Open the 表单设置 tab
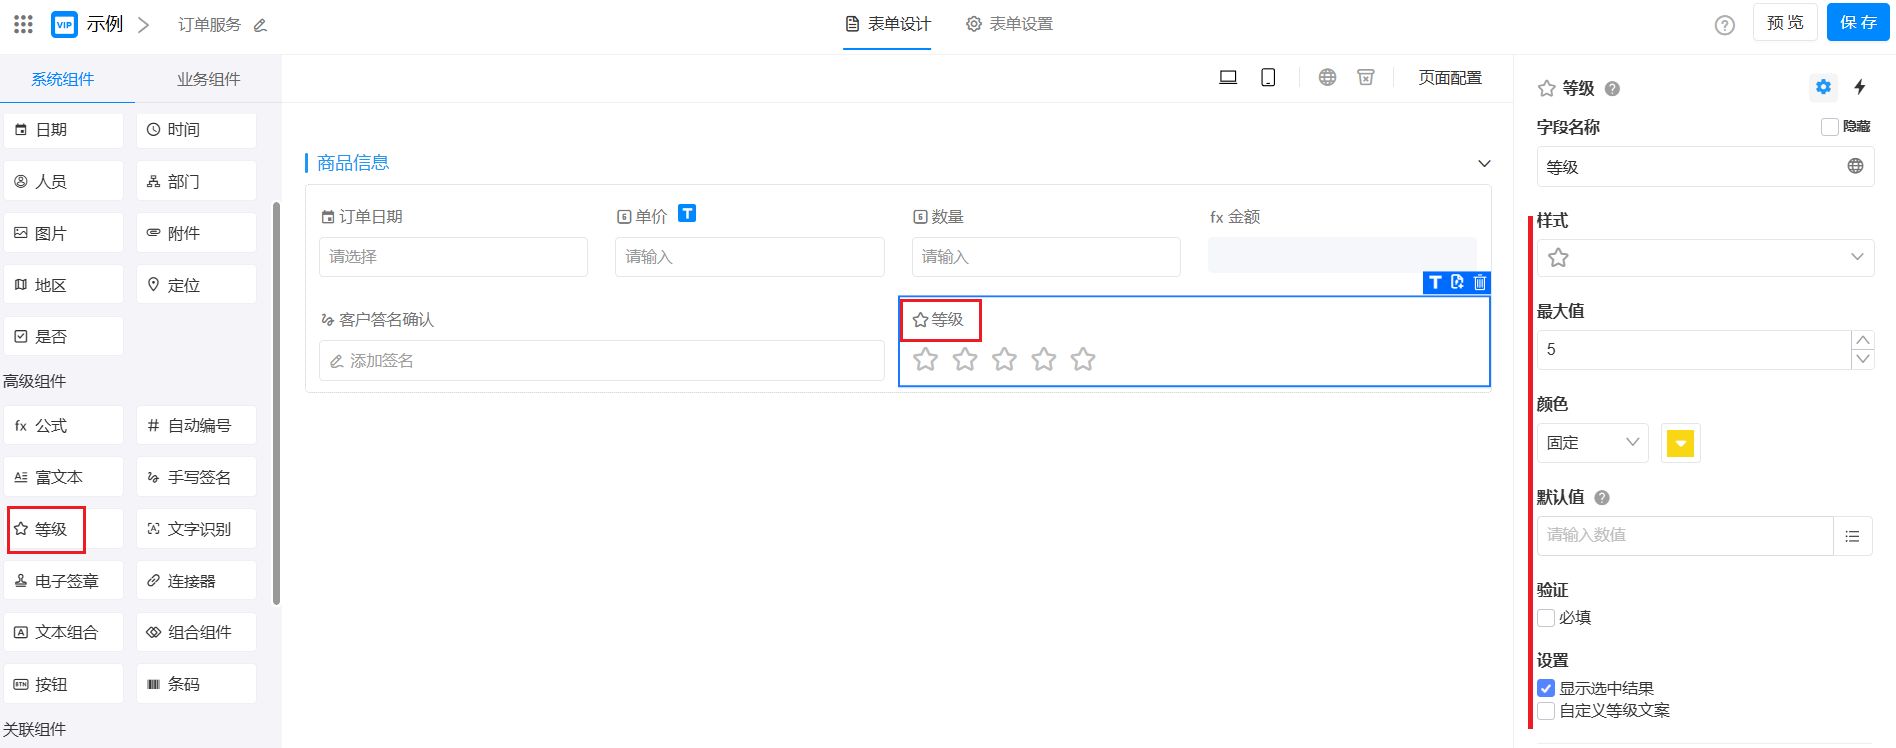This screenshot has height=748, width=1896. click(1009, 24)
